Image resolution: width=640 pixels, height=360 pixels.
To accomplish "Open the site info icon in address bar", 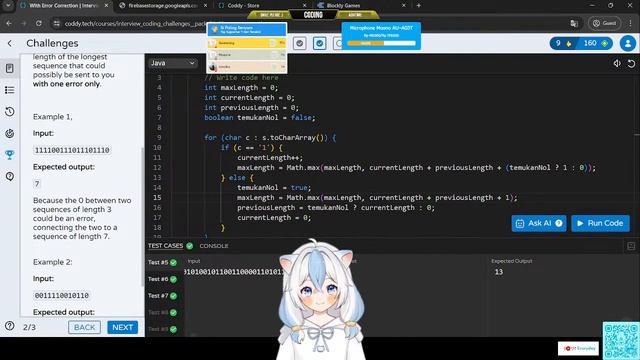I will 57,23.
